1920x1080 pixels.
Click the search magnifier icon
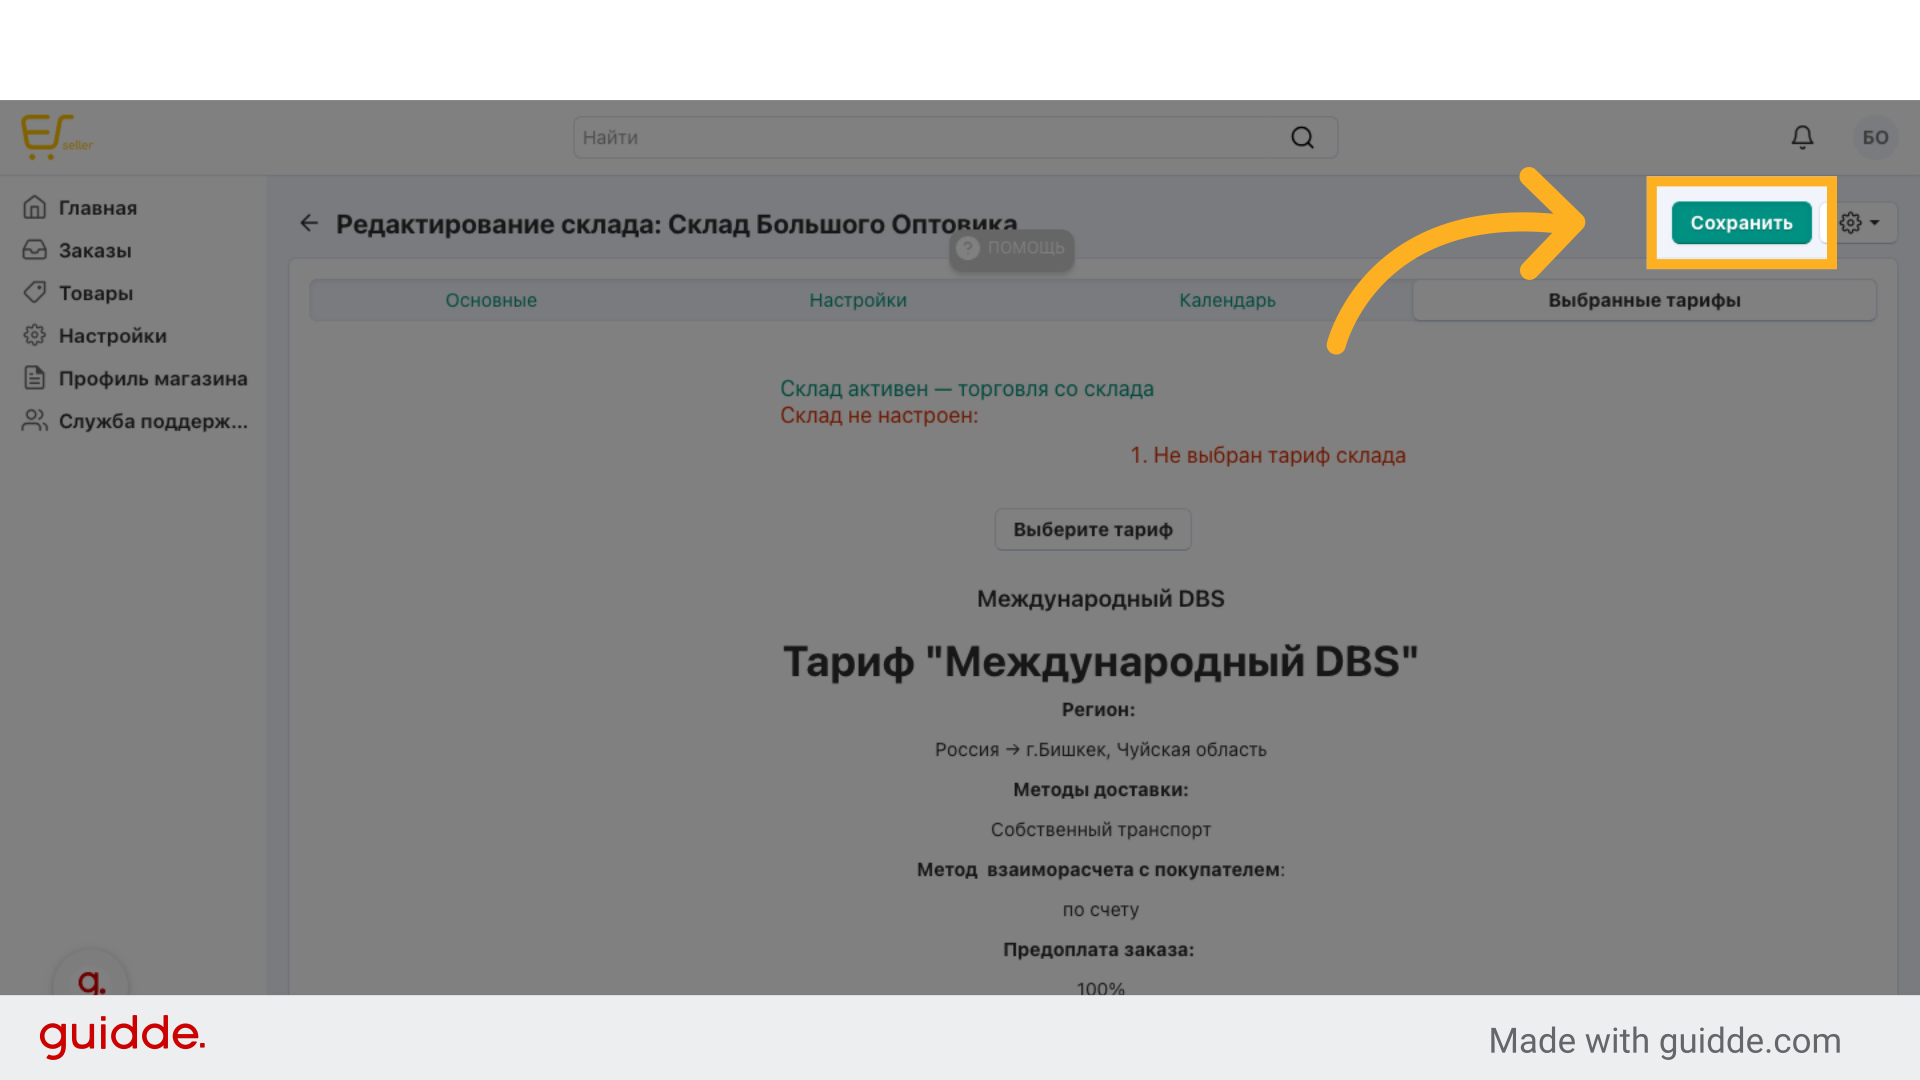(x=1302, y=137)
